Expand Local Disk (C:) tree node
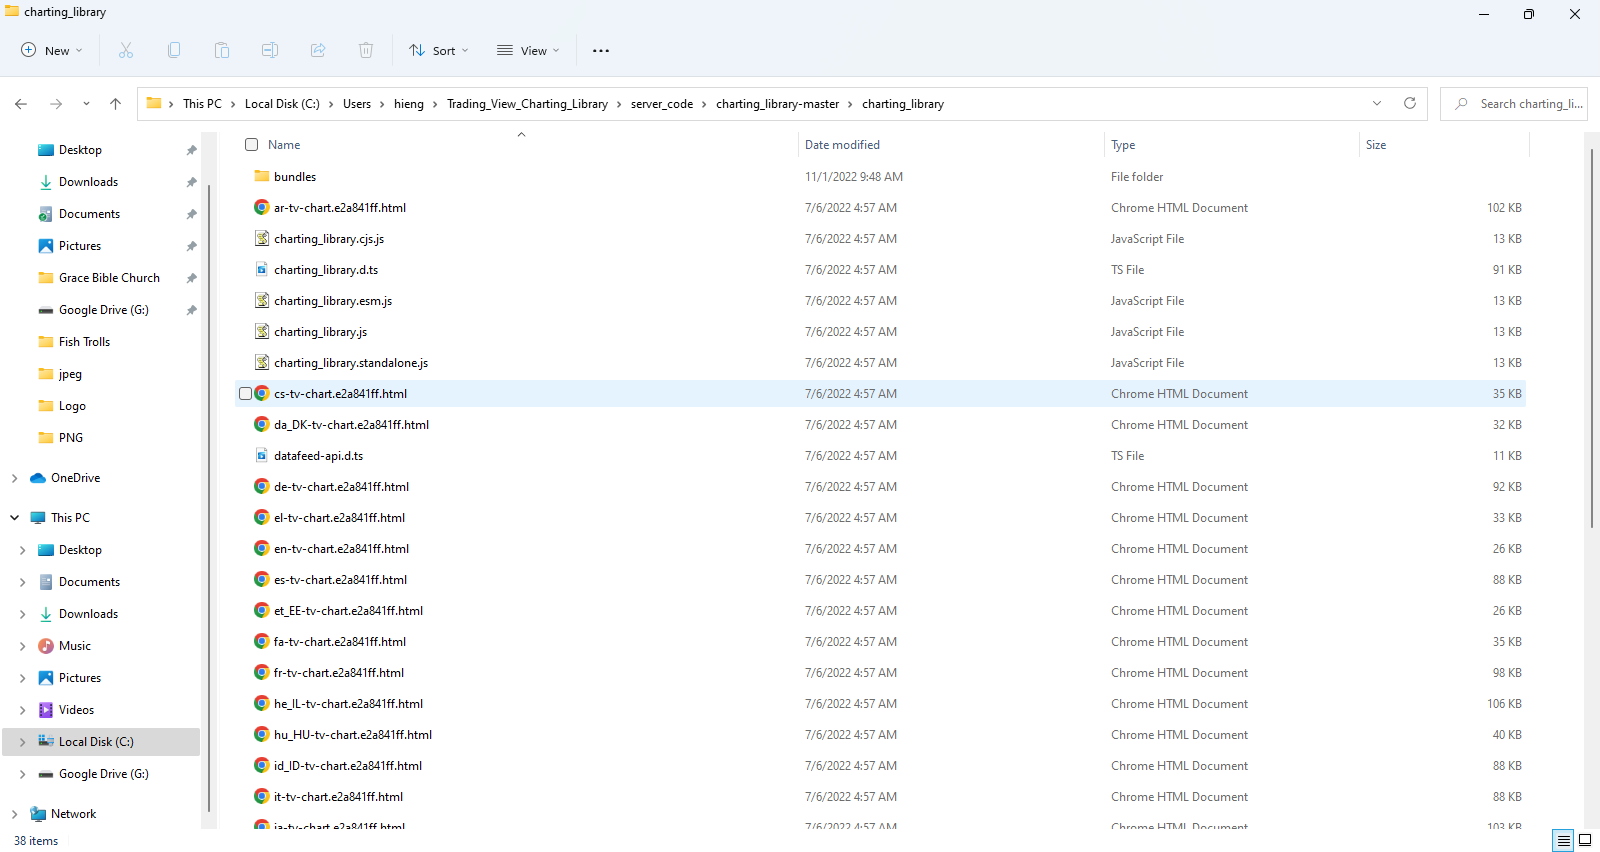1600x852 pixels. [22, 742]
